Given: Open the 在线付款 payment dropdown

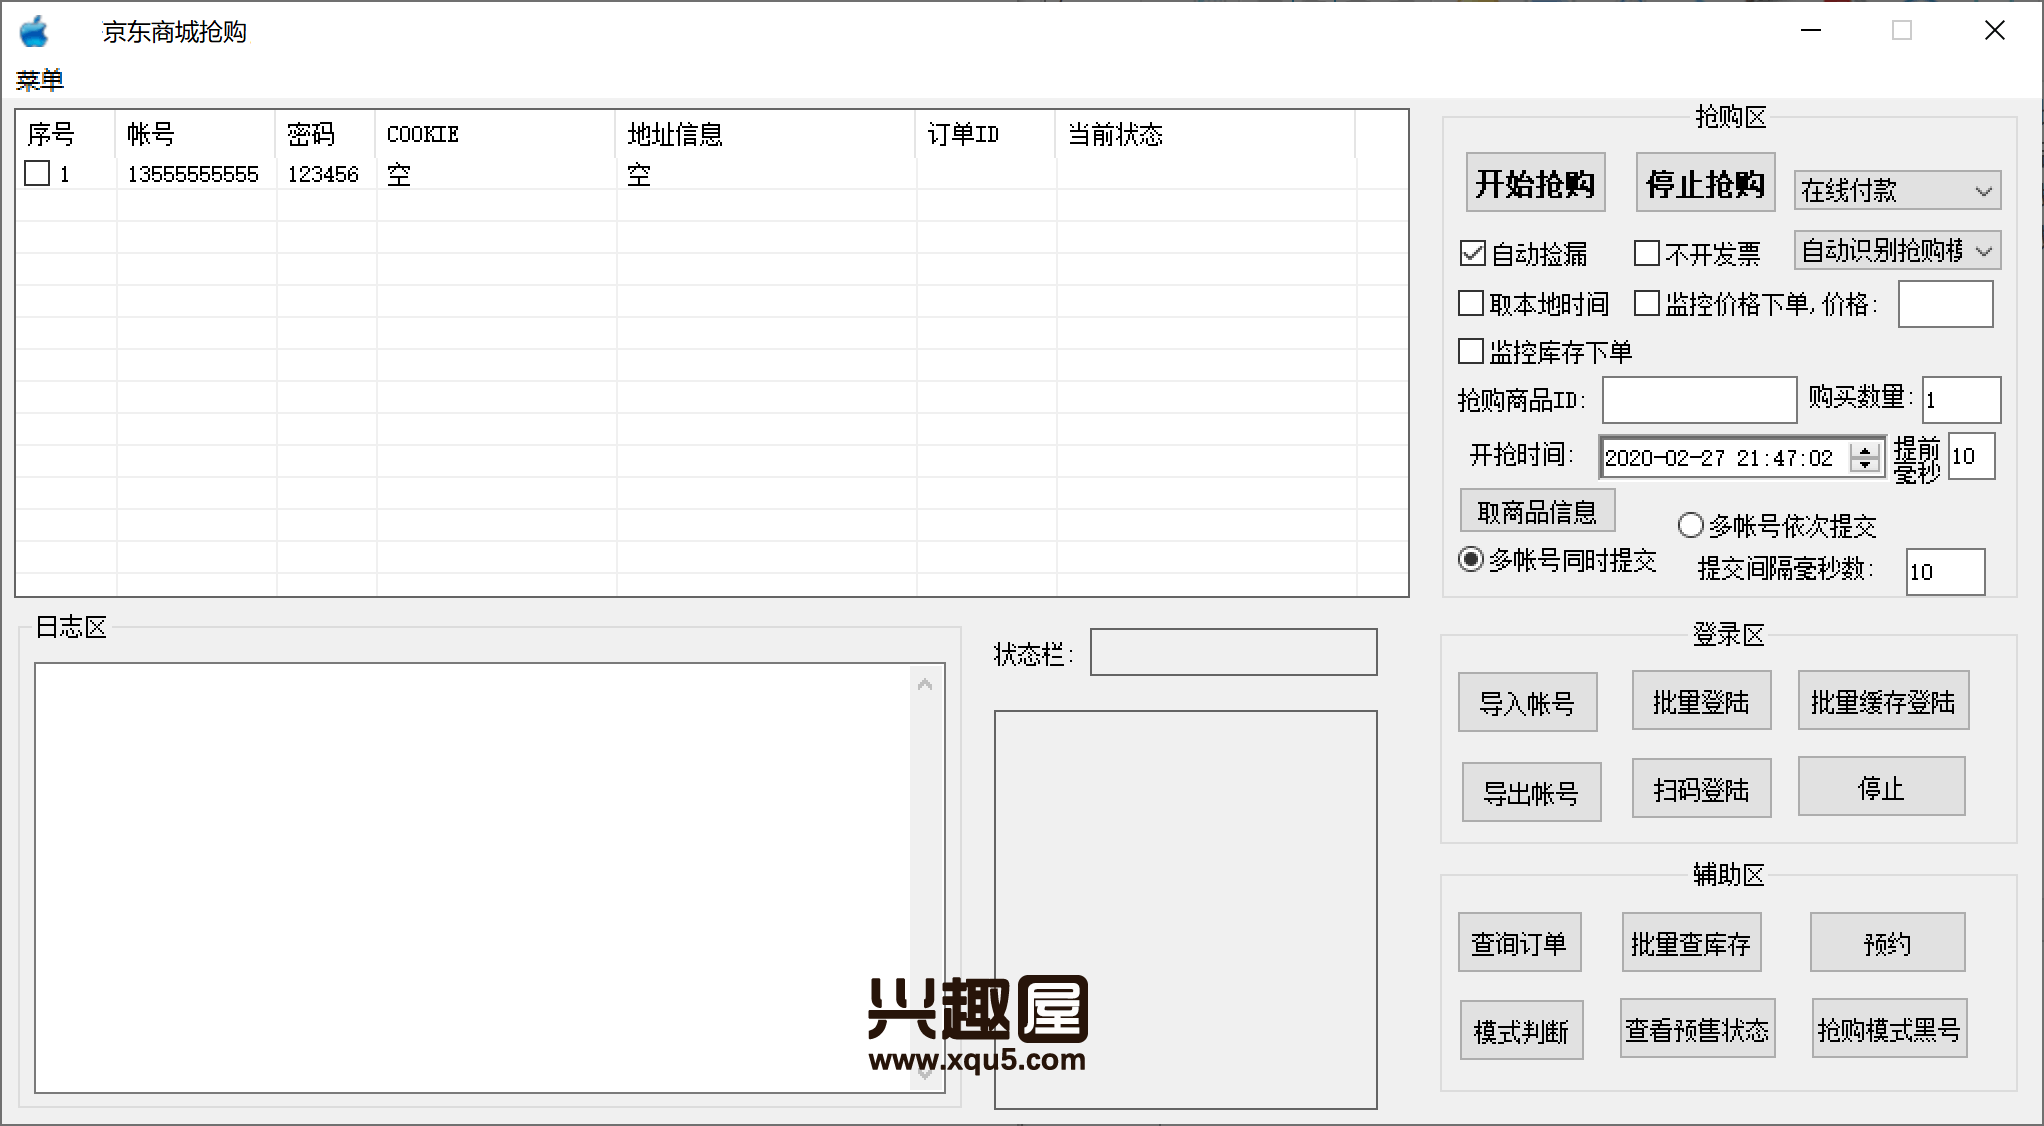Looking at the screenshot, I should [1897, 190].
